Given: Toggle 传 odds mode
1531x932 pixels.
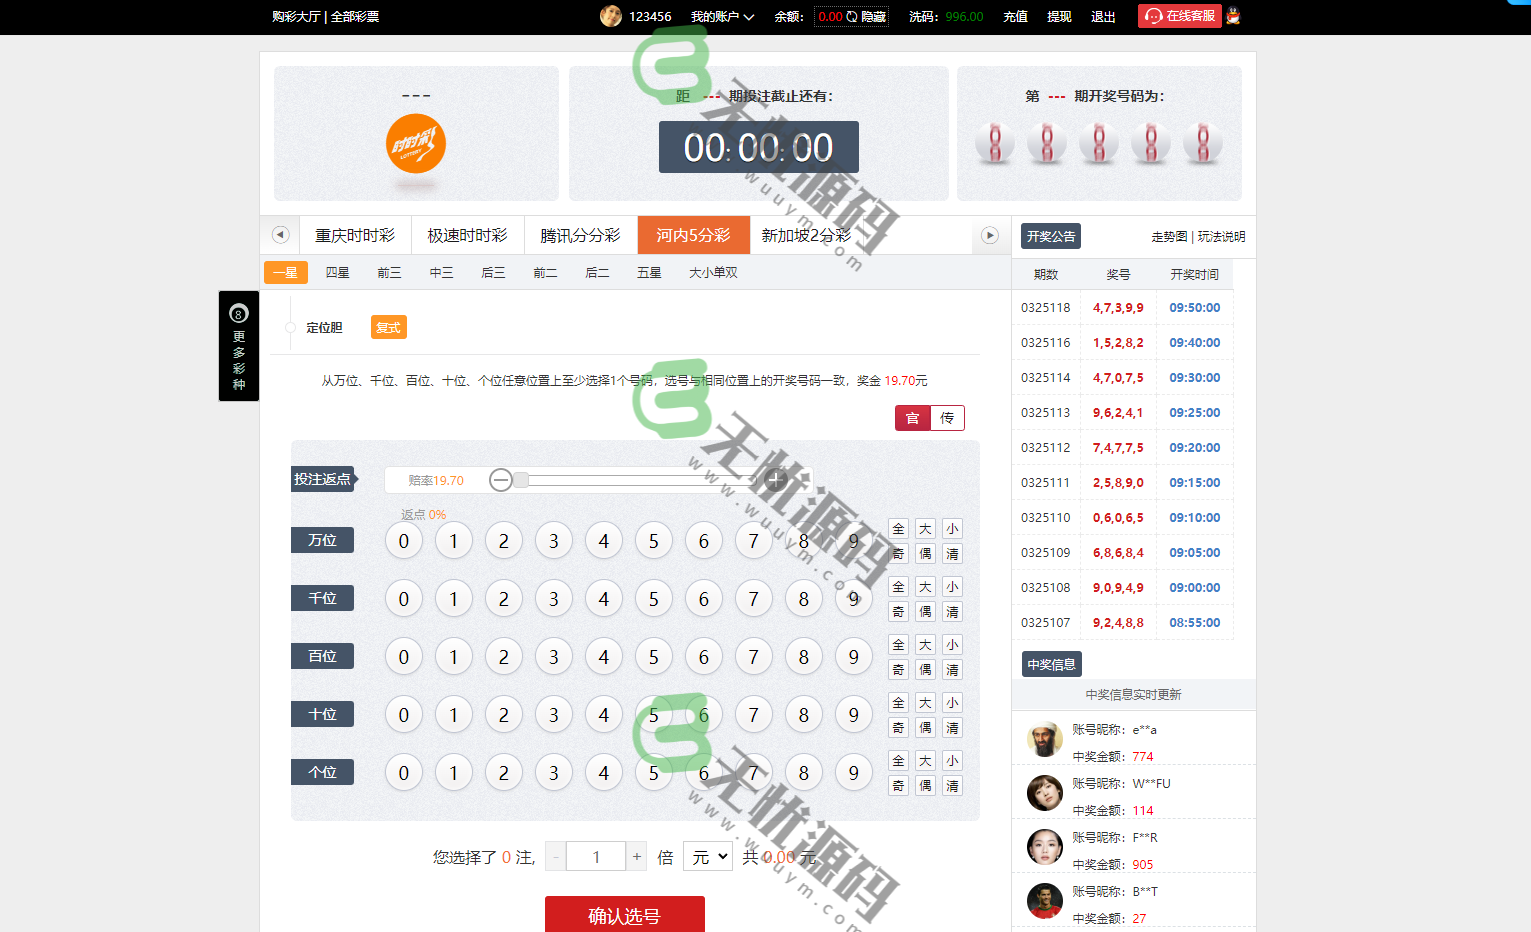Looking at the screenshot, I should [x=946, y=418].
